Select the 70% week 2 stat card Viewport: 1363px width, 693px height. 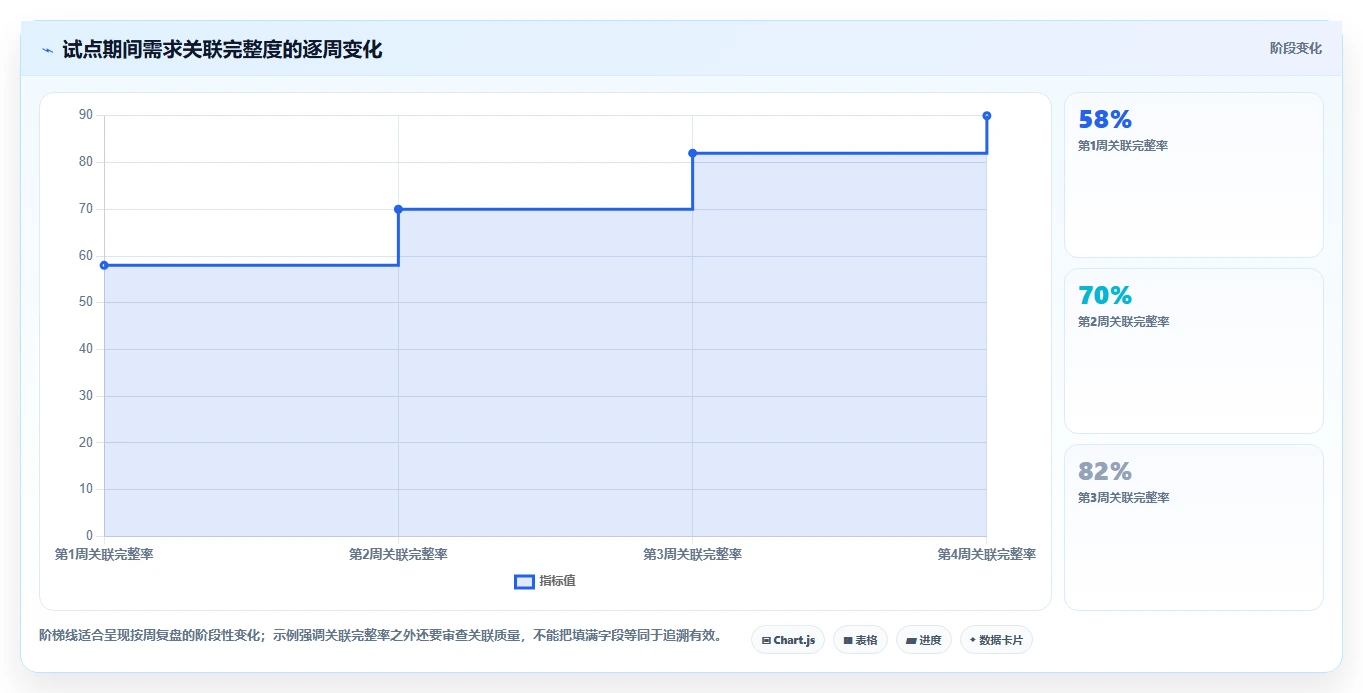pyautogui.click(x=1194, y=351)
